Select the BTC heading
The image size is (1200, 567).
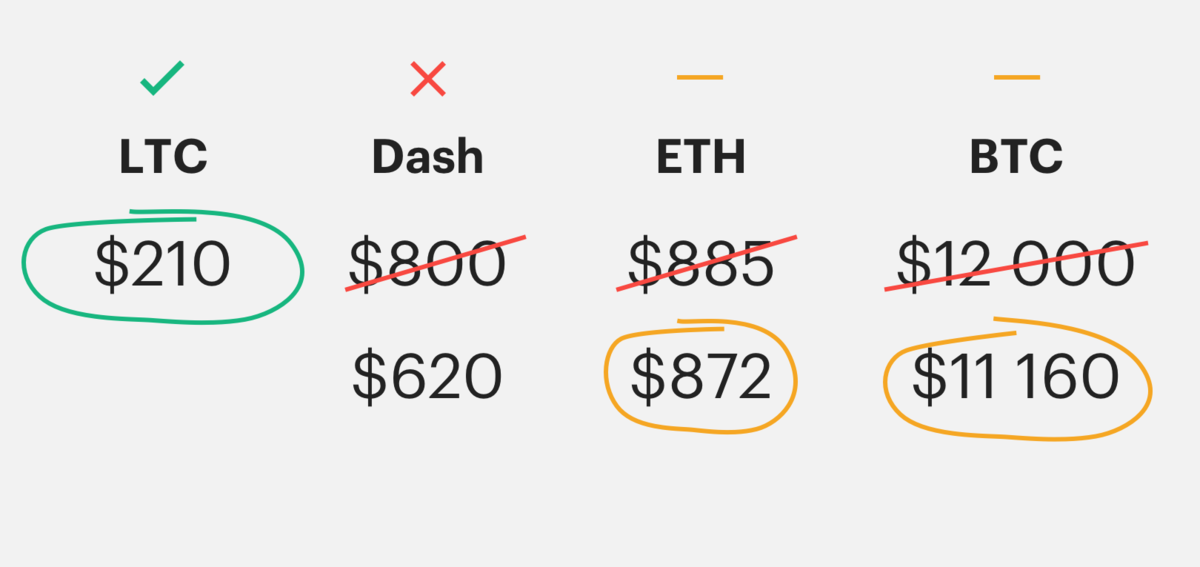coord(1016,157)
